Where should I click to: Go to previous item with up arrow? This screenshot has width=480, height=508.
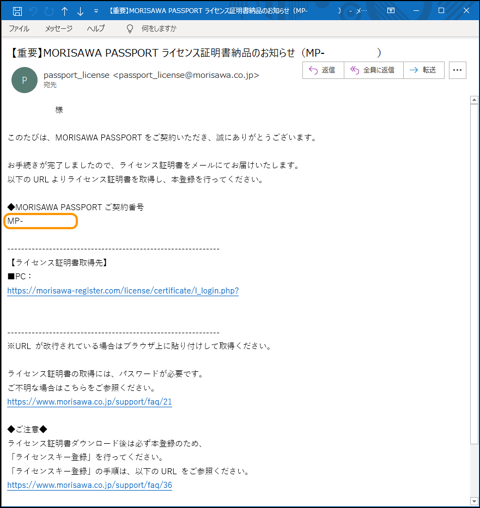tap(65, 11)
